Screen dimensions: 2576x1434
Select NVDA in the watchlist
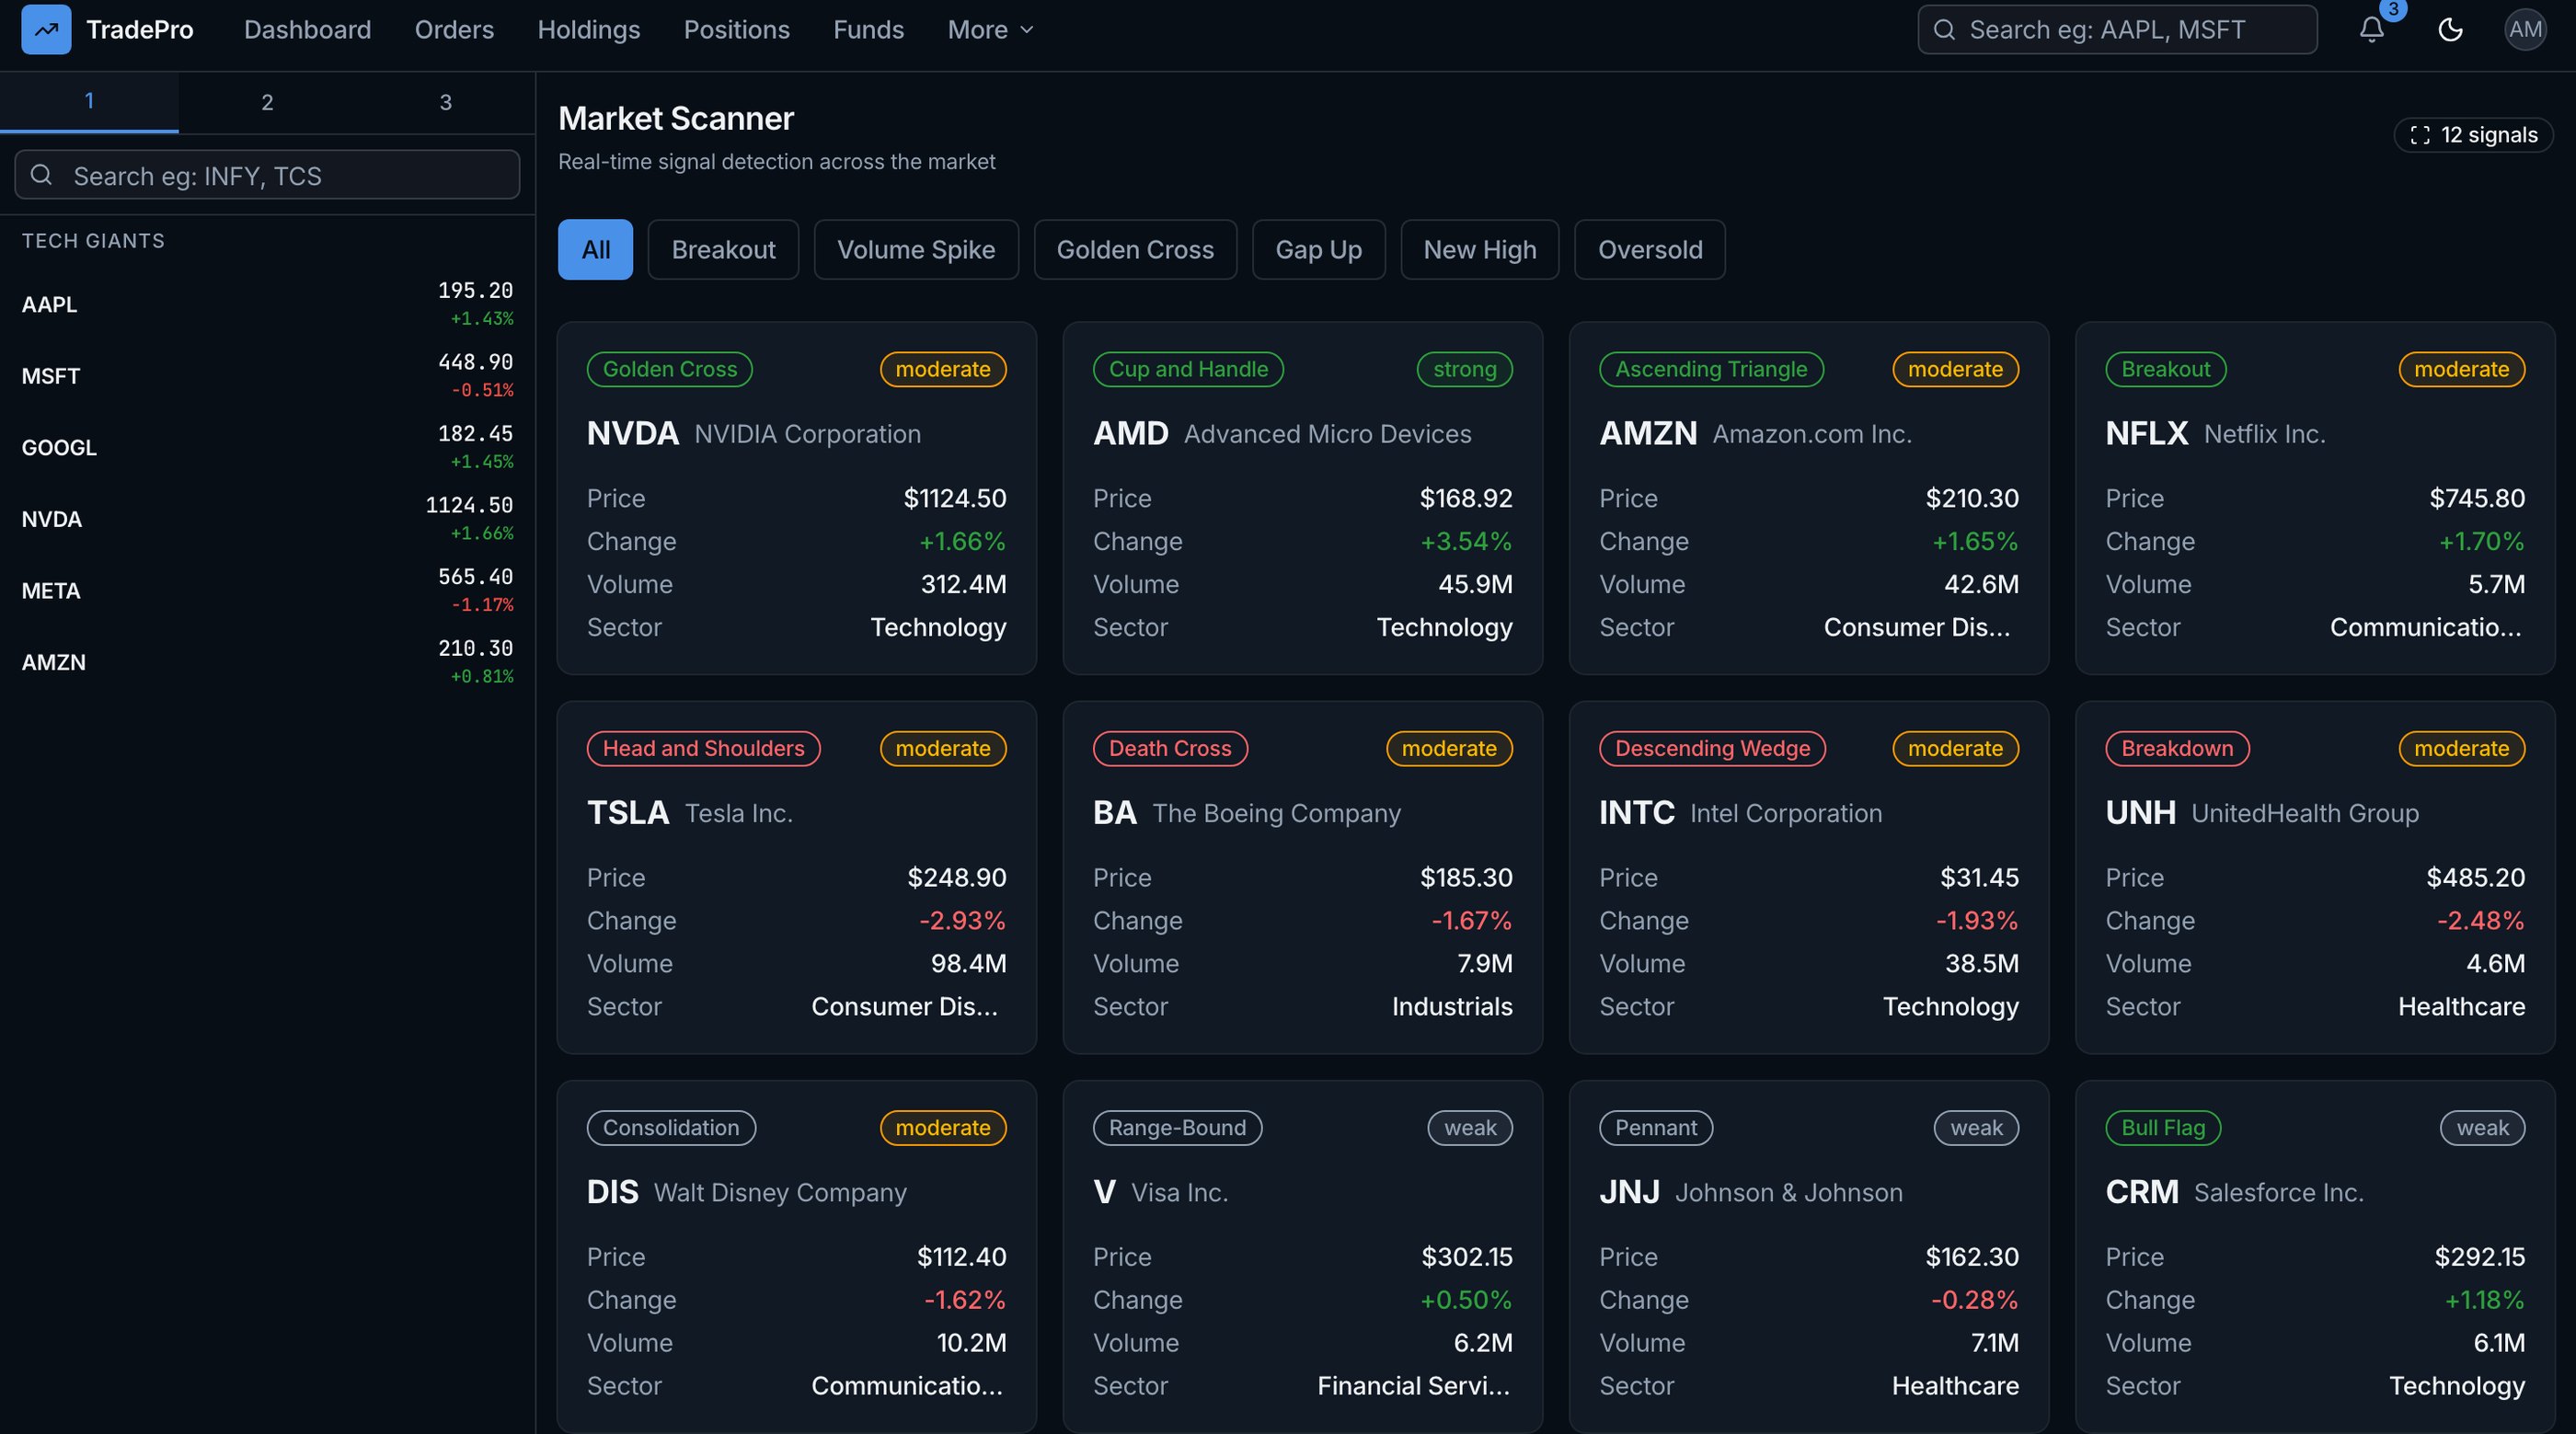pyautogui.click(x=267, y=519)
